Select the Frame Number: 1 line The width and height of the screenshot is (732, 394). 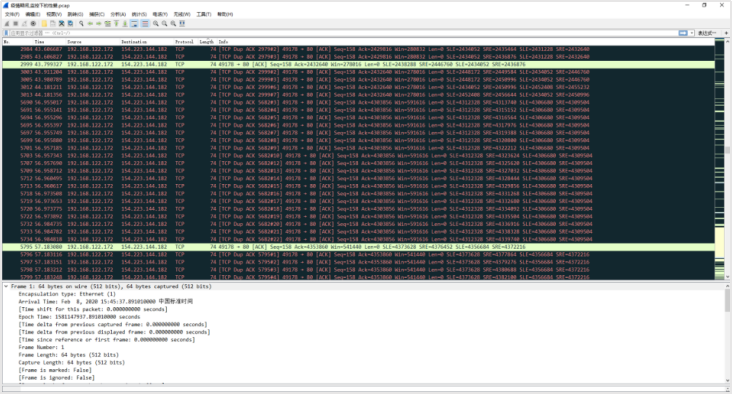click(x=42, y=347)
